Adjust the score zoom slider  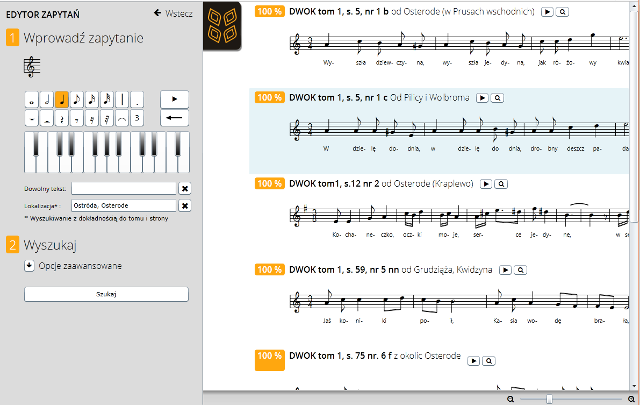point(549,398)
